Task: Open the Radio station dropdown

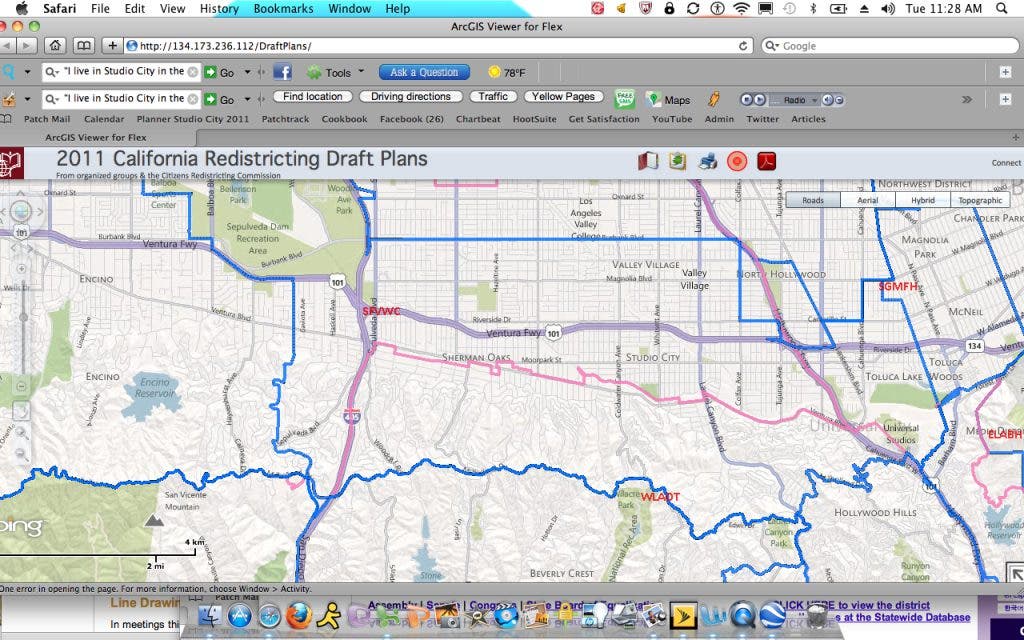Action: click(x=814, y=100)
